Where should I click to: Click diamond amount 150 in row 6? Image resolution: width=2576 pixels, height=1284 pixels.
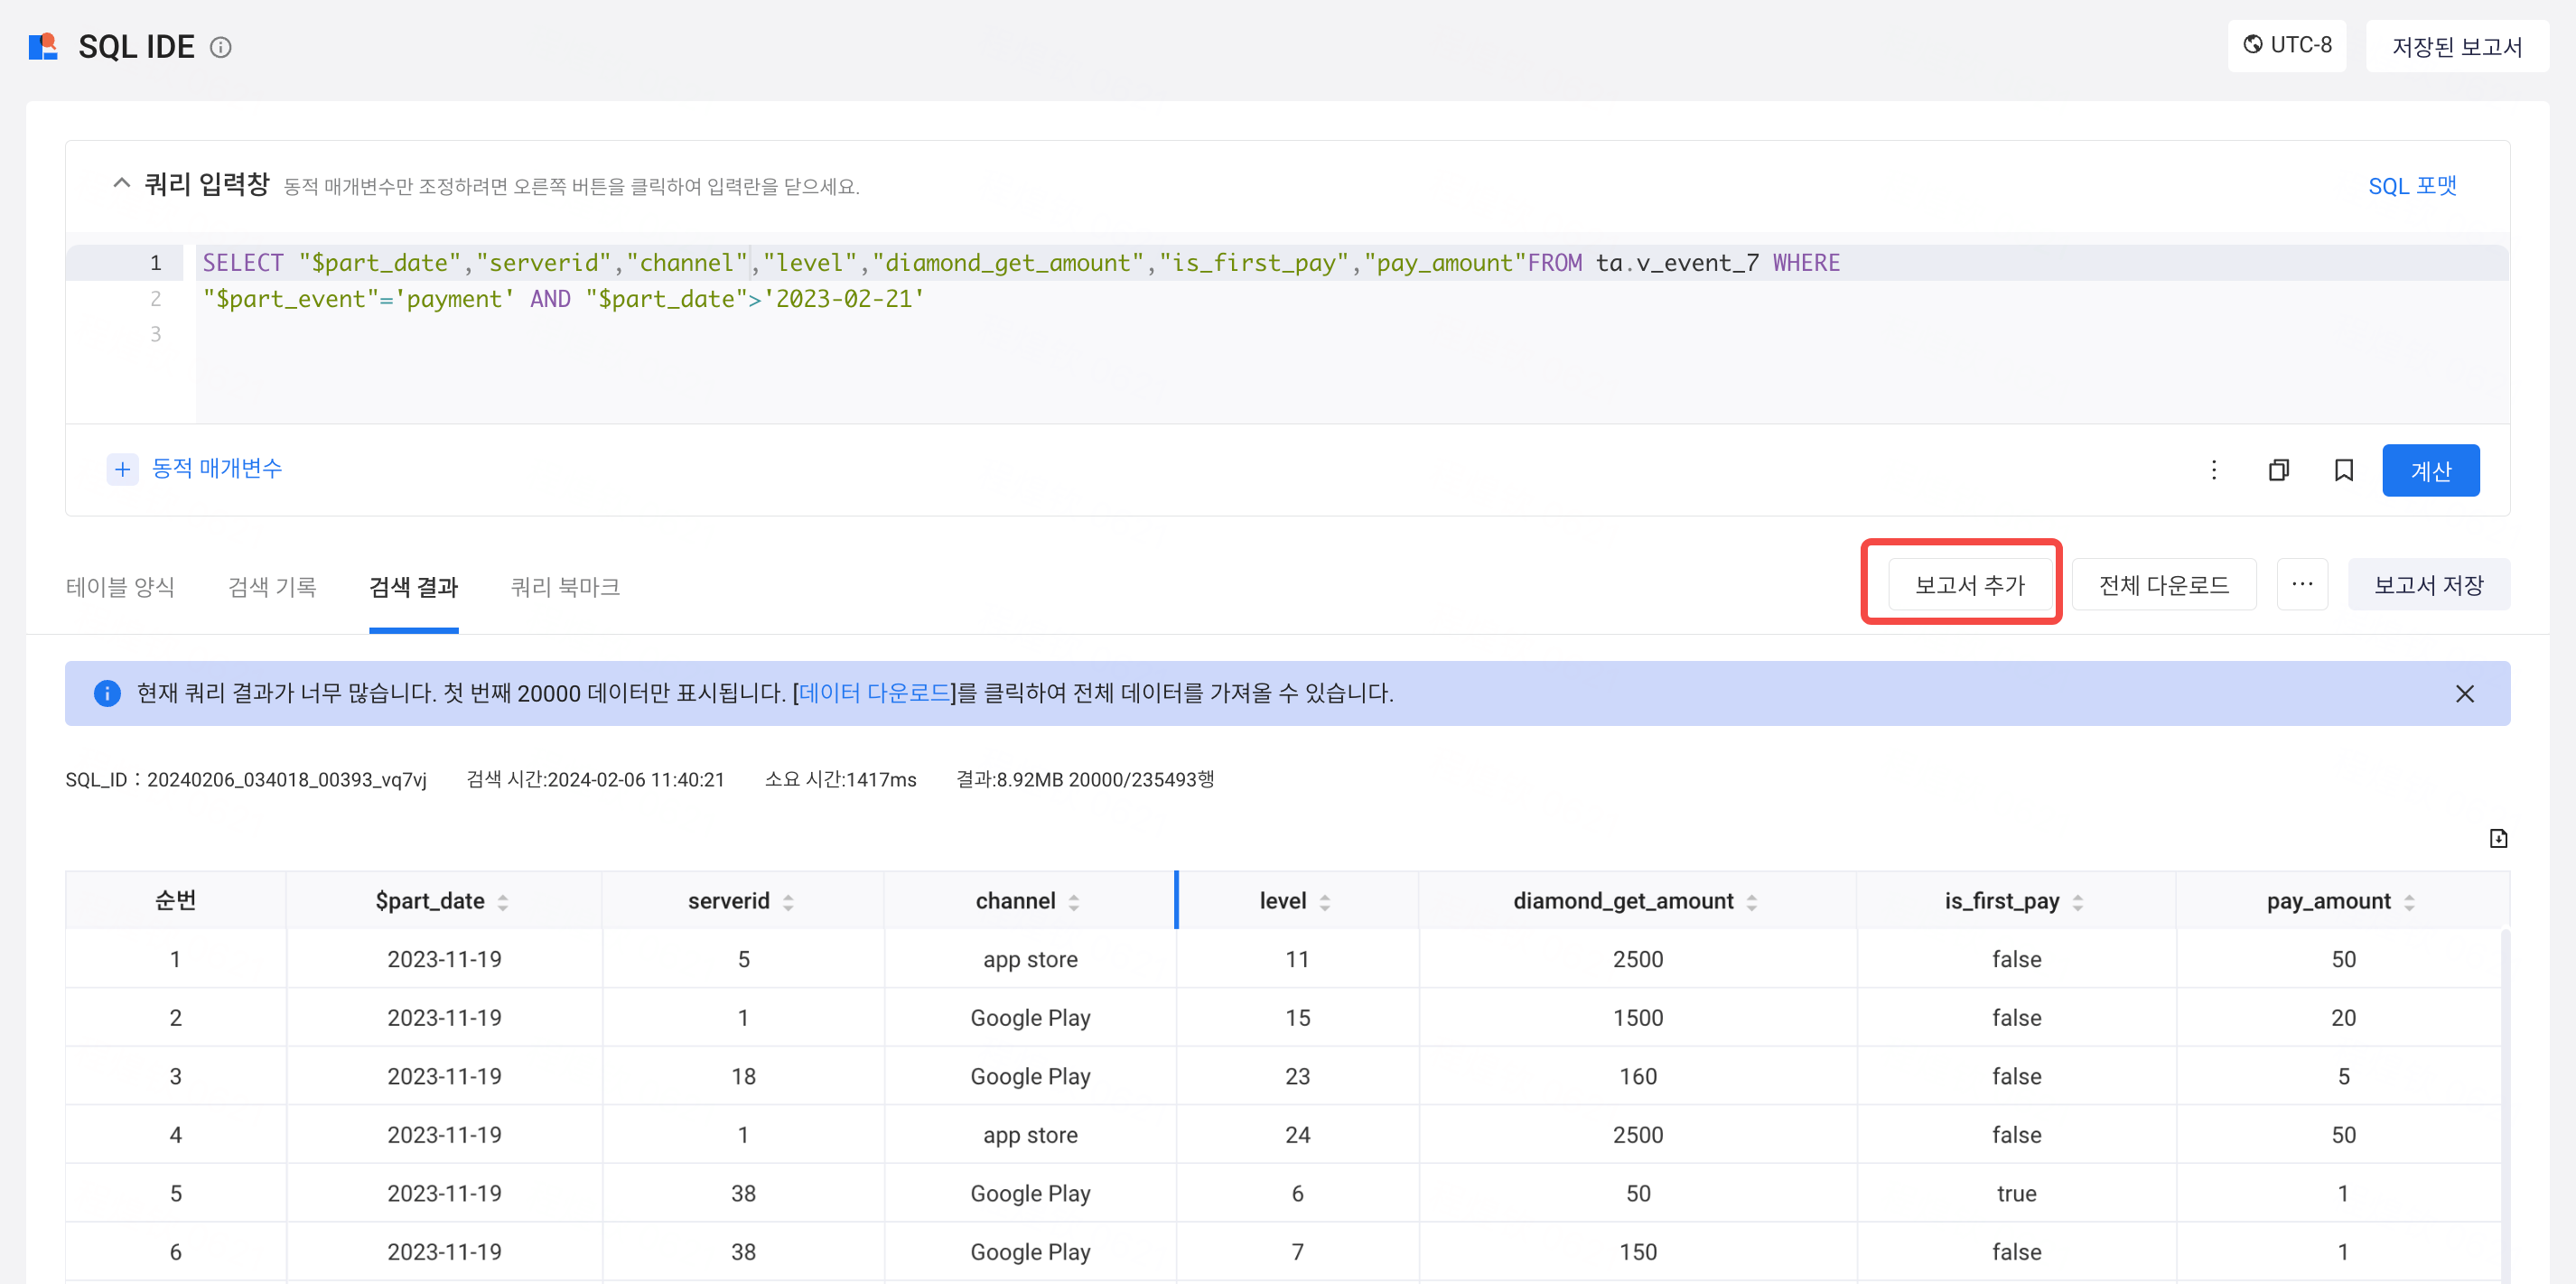[x=1637, y=1251]
